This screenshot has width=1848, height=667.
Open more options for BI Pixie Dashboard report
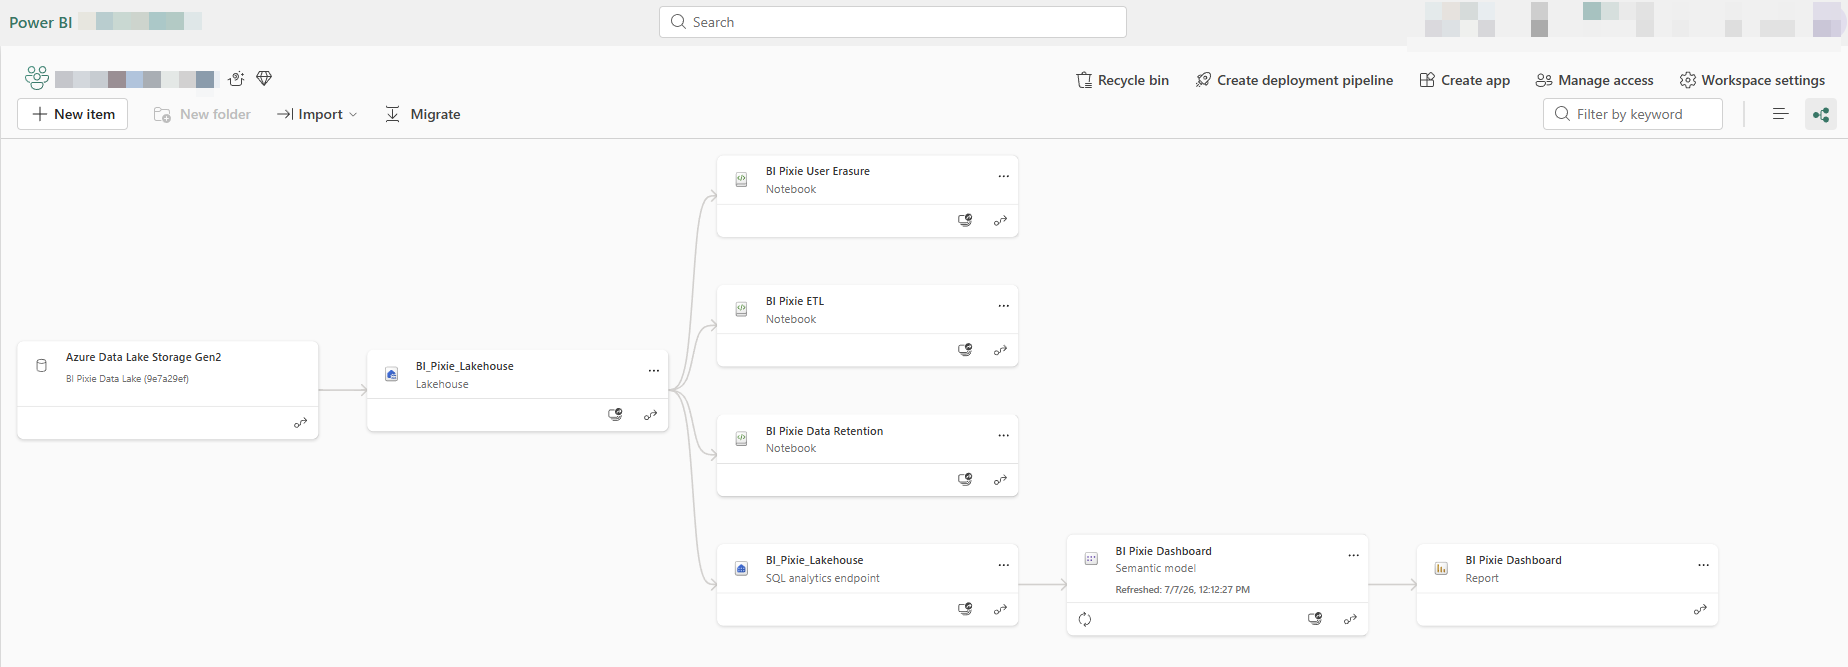[x=1703, y=565]
